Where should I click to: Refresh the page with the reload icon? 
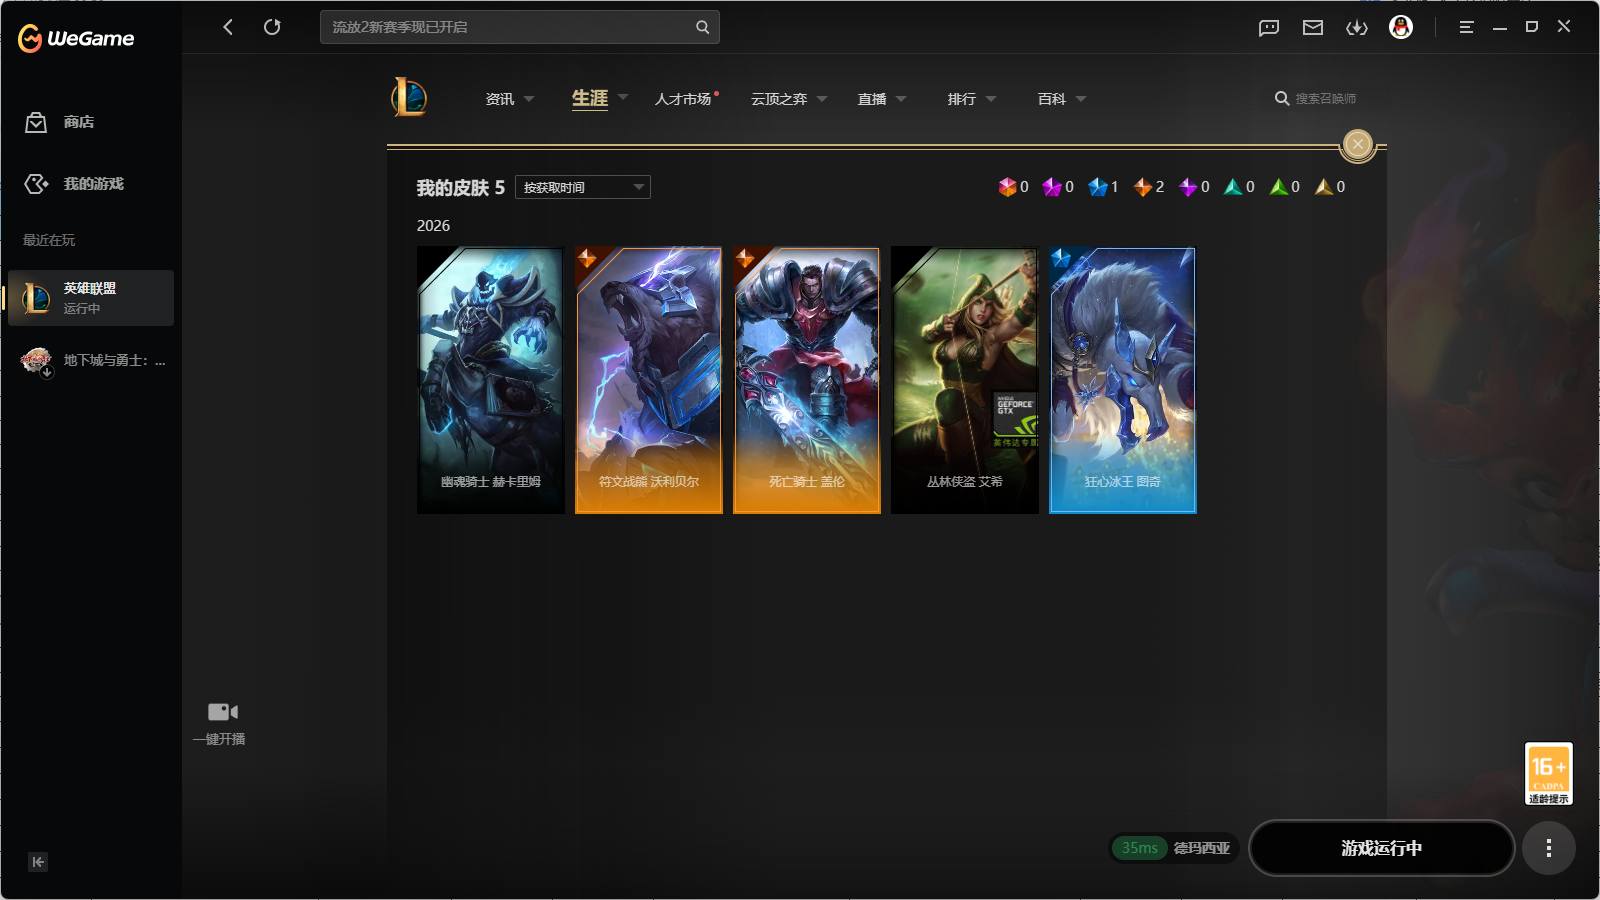[272, 27]
